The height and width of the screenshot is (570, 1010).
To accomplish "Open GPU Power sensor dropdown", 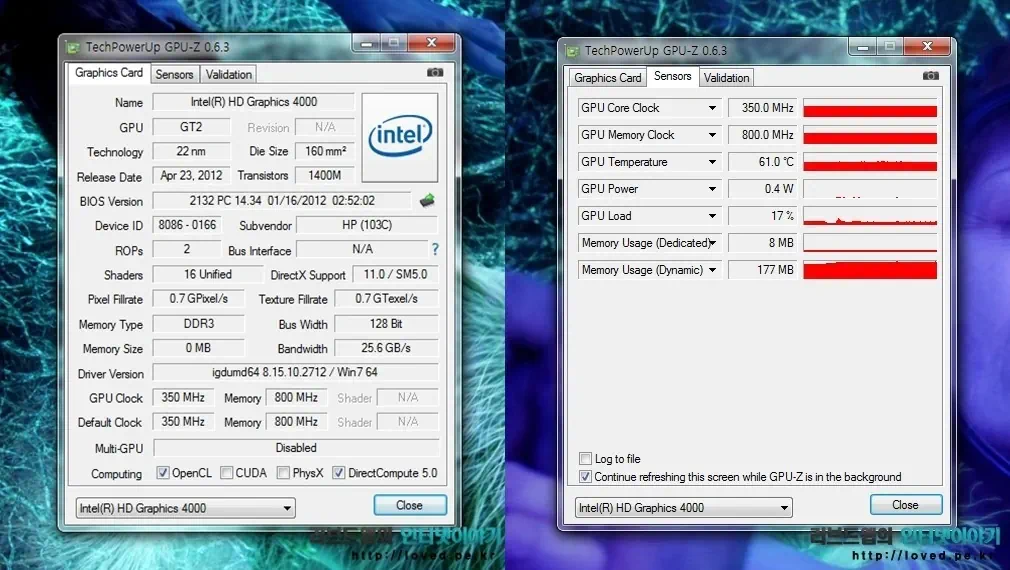I will pos(712,189).
